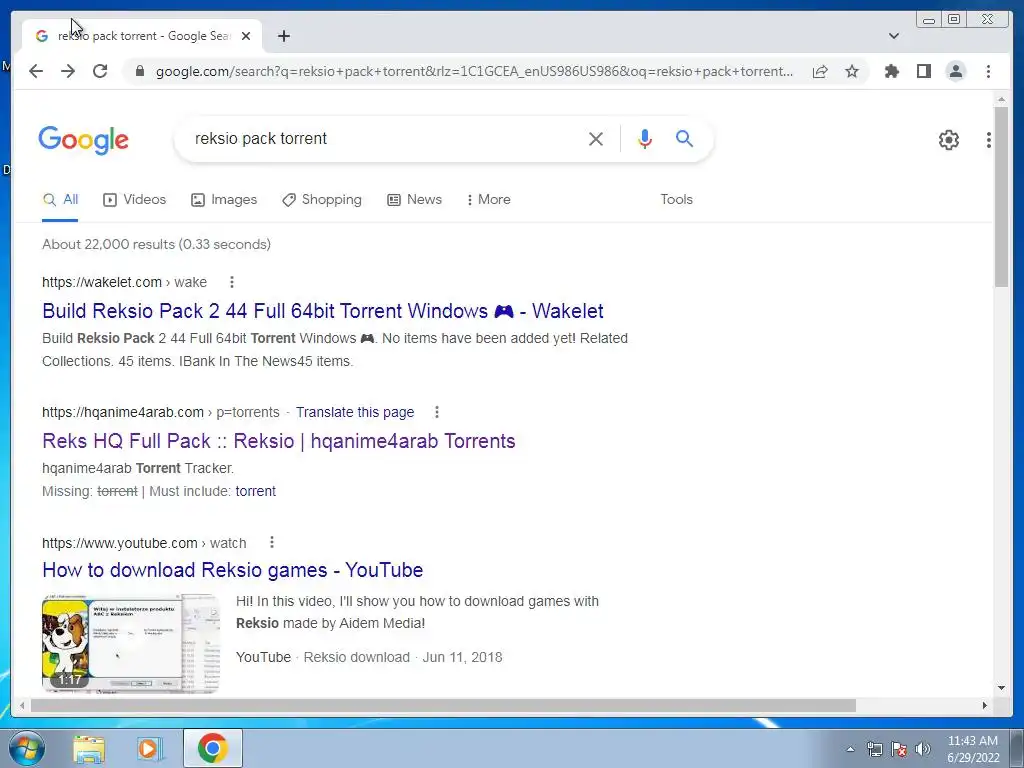
Task: Click Translate this page link
Action: [355, 412]
